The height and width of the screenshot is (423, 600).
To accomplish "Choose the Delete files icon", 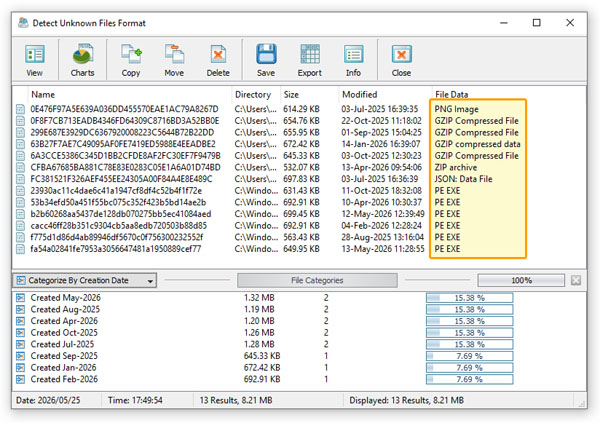I will 218,54.
